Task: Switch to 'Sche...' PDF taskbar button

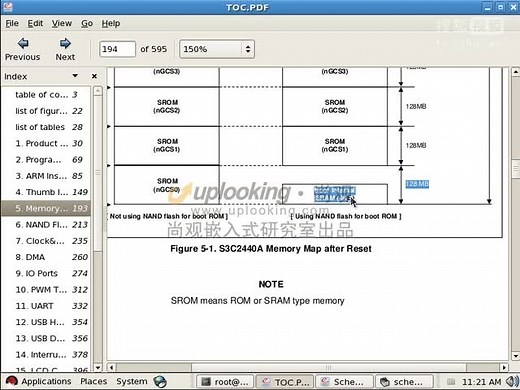Action: (x=344, y=382)
